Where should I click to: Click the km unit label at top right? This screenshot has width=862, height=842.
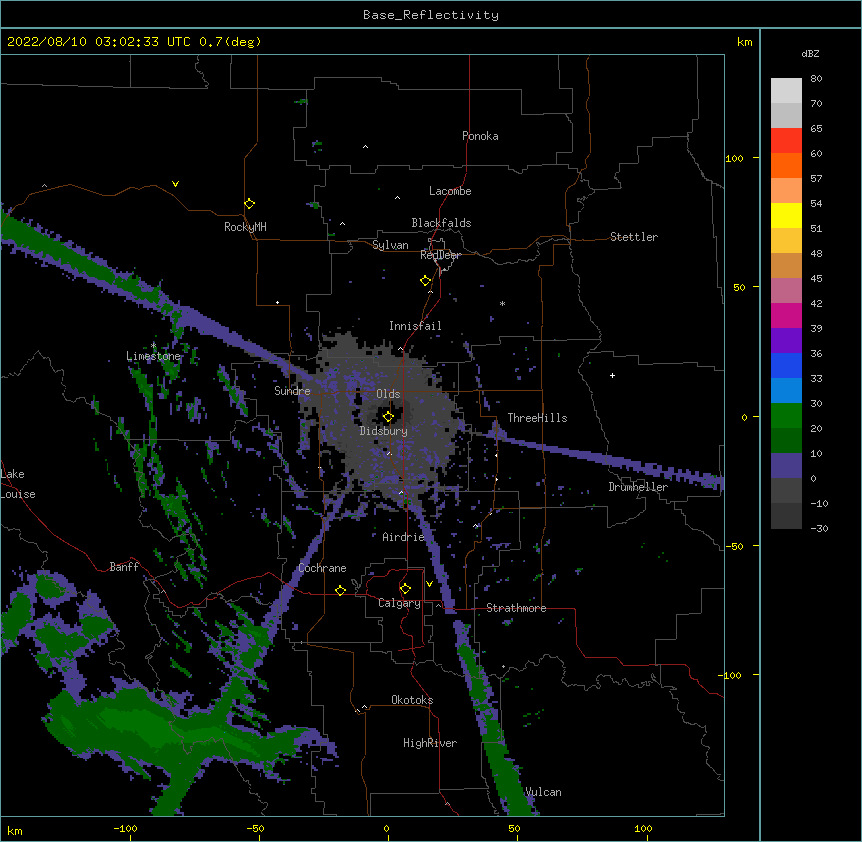744,42
